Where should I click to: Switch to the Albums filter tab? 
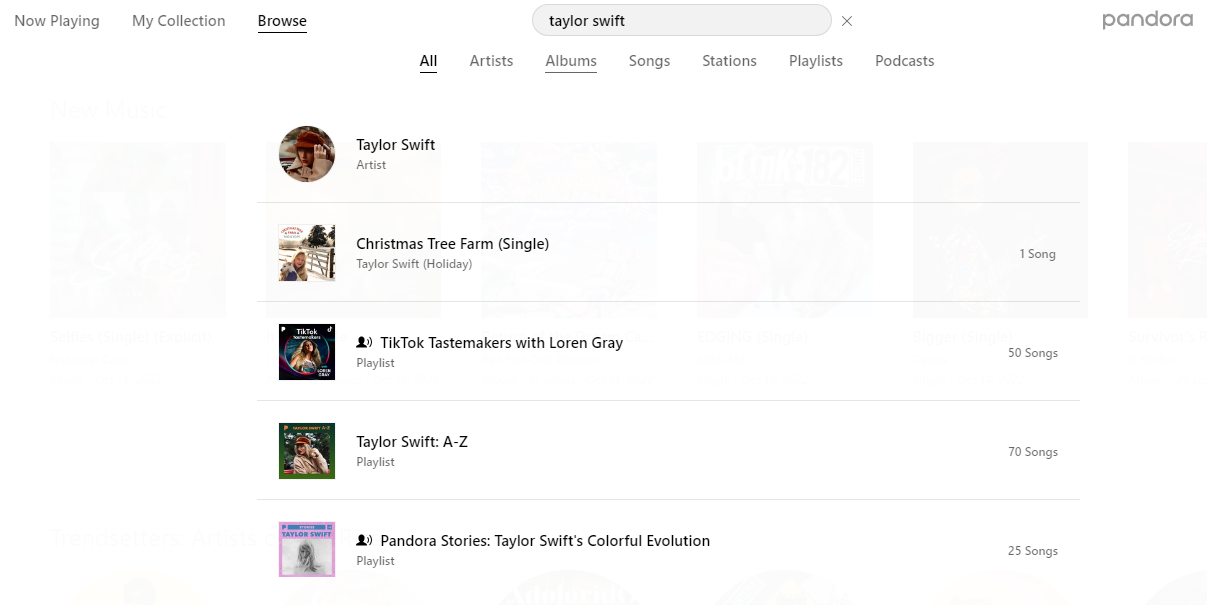point(571,61)
